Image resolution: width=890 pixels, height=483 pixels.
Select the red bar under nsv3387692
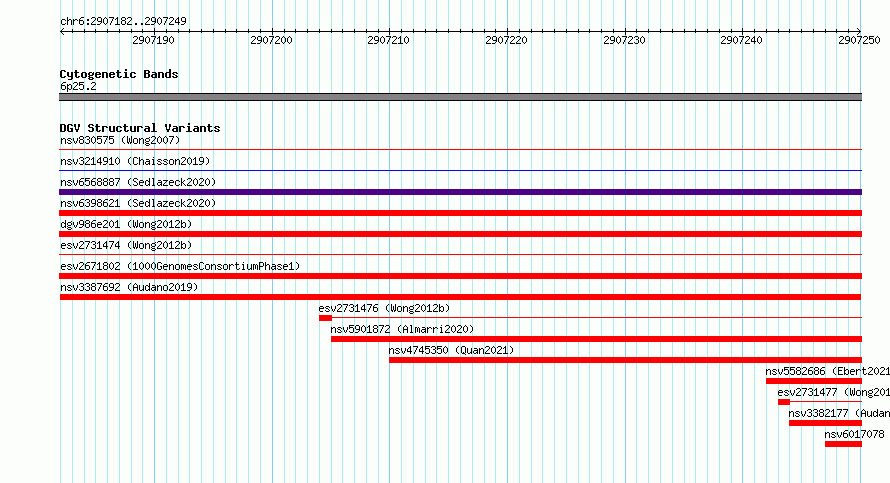[460, 297]
